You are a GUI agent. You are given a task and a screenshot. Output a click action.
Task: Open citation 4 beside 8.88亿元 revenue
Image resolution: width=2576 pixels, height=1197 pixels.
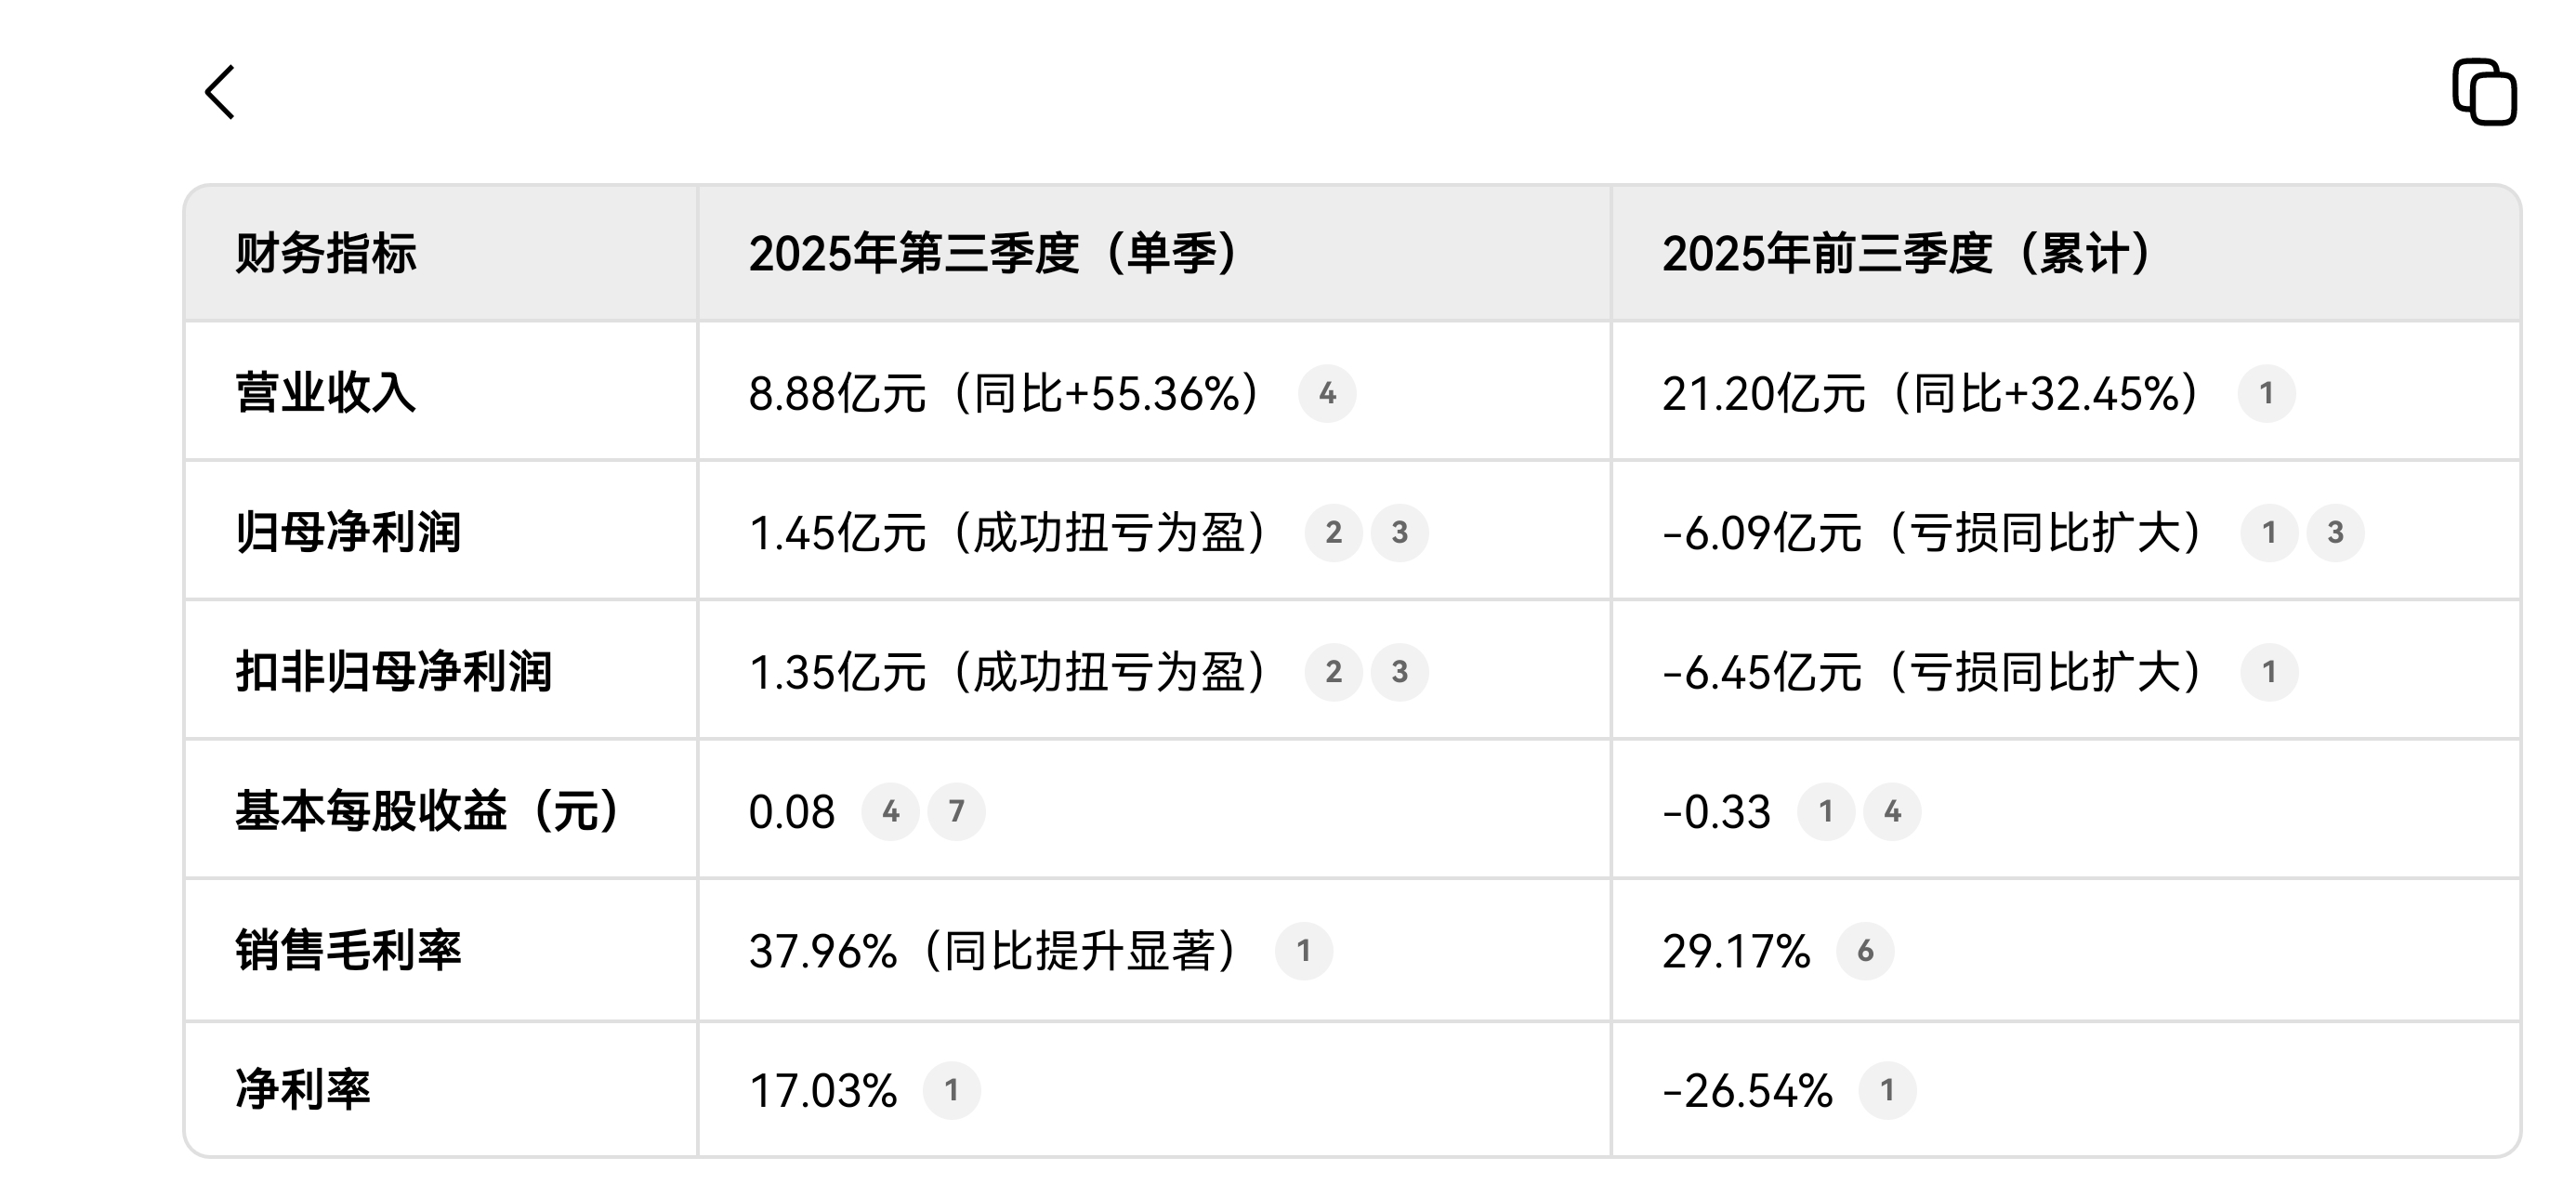(1327, 394)
